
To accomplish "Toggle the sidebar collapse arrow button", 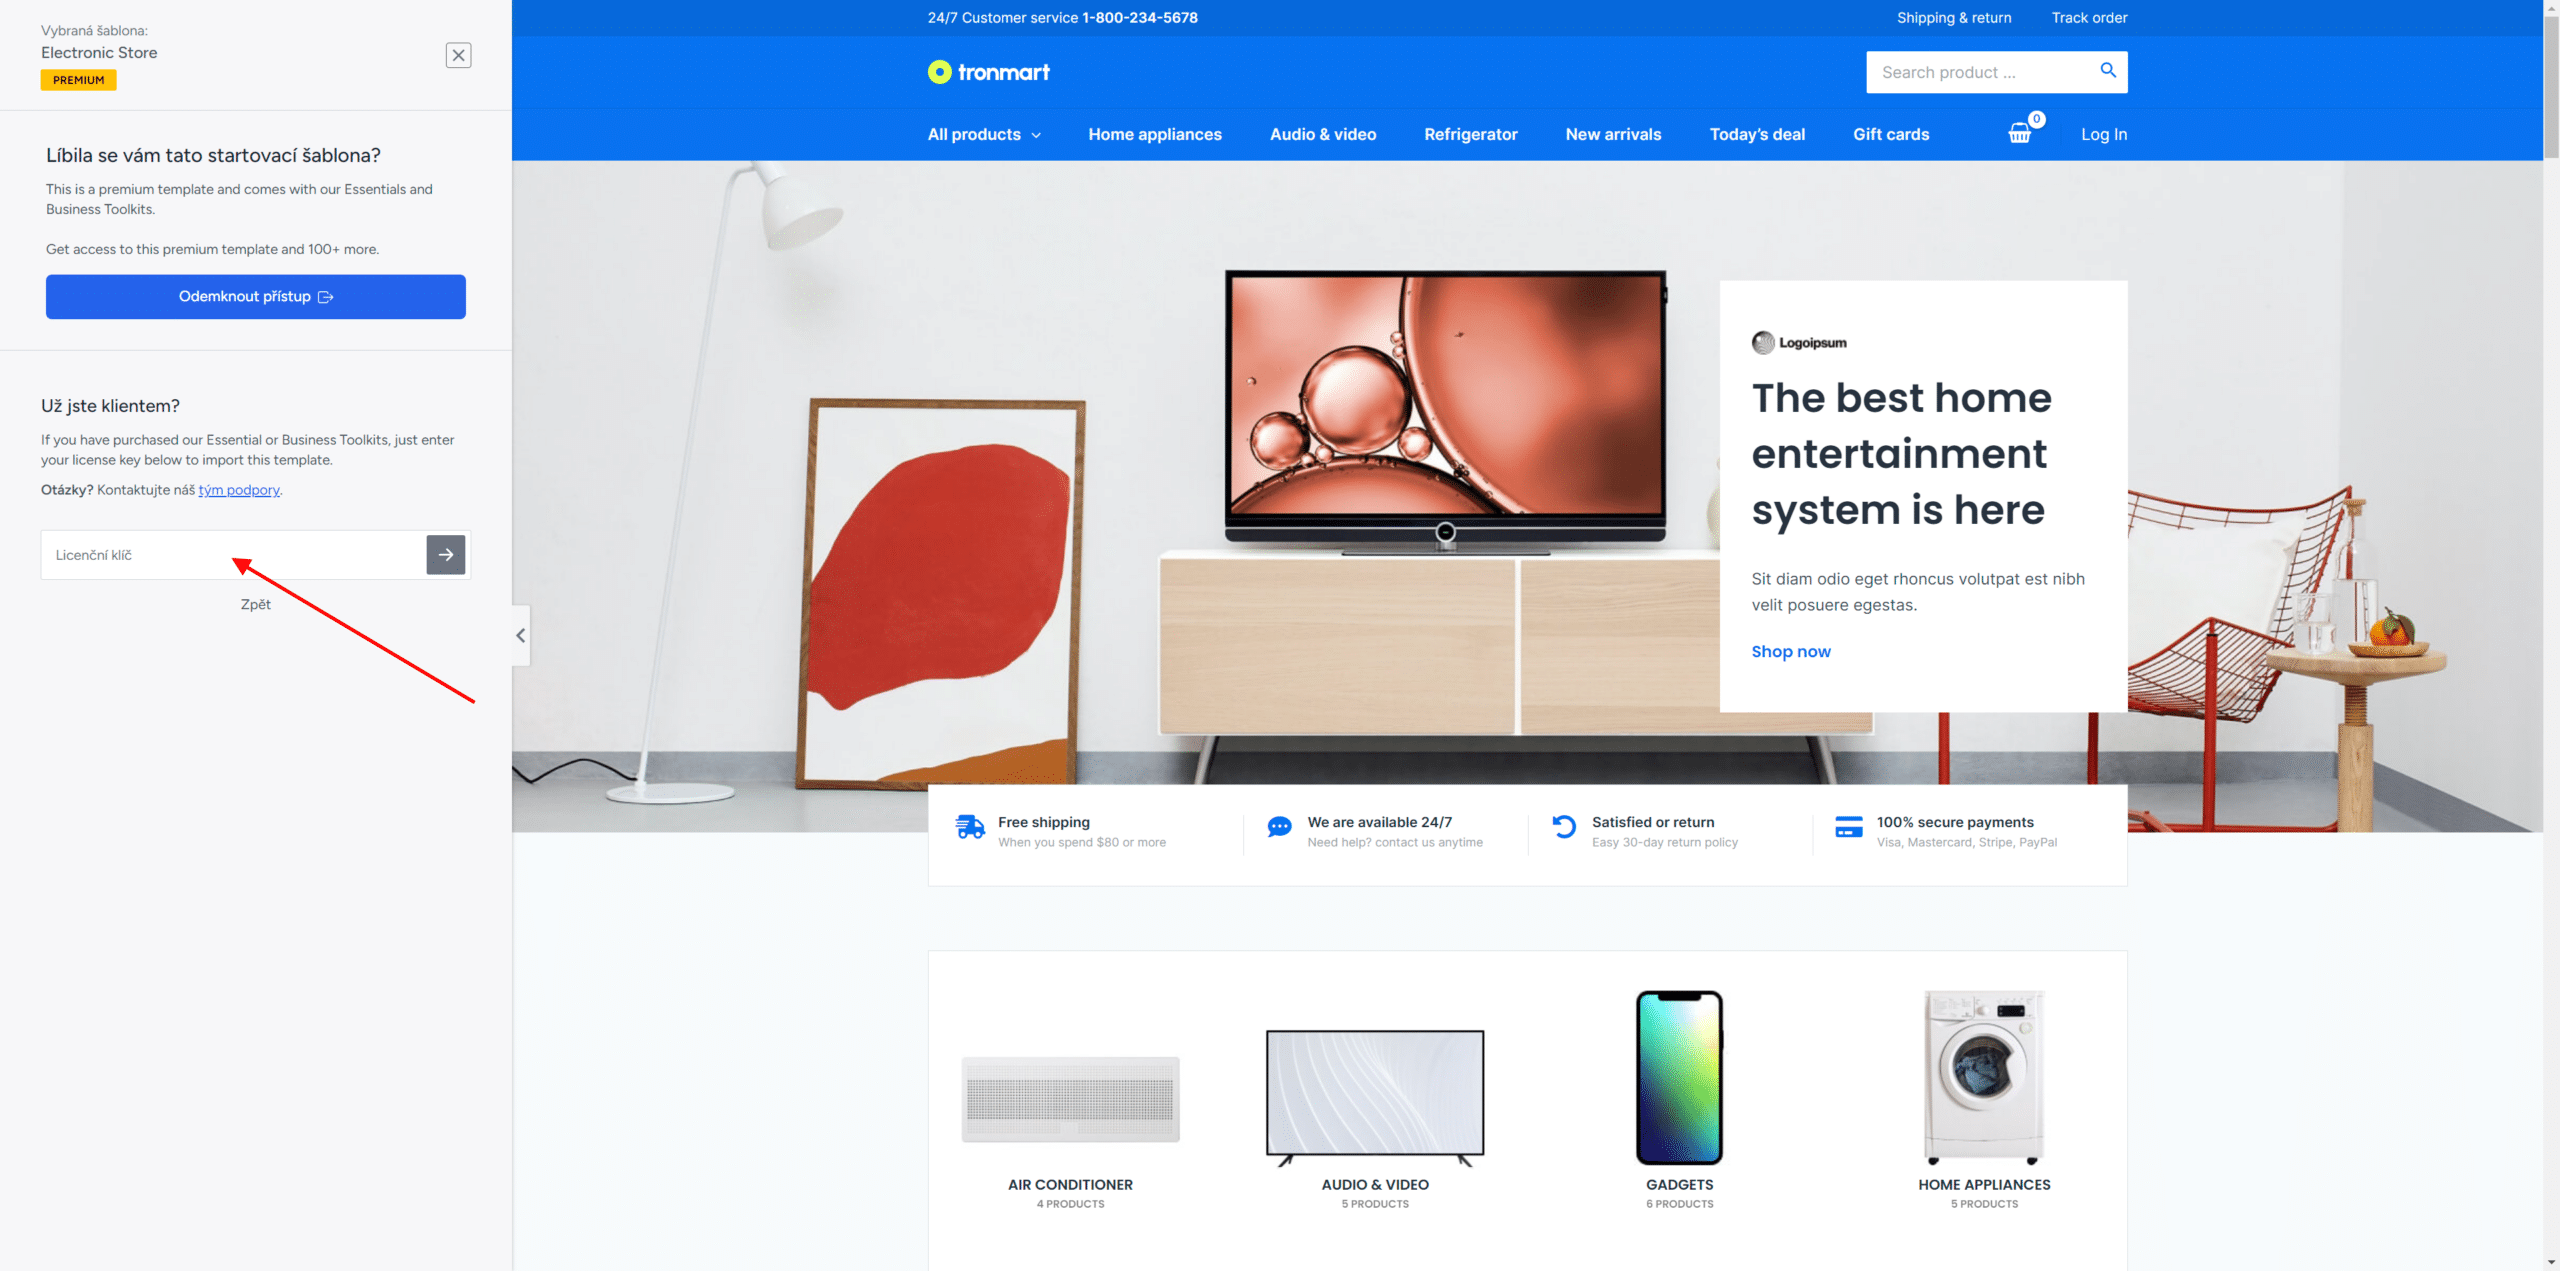I will (x=521, y=636).
